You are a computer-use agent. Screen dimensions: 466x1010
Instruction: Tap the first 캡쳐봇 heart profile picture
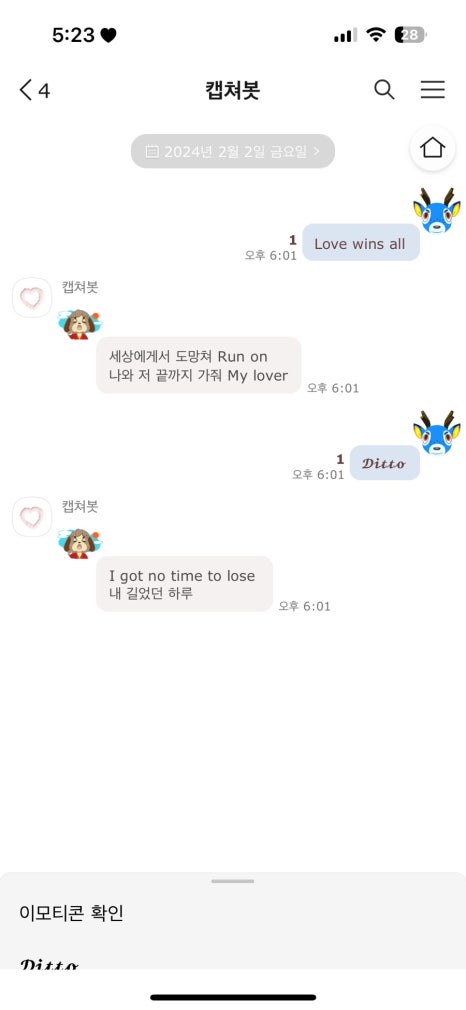pos(32,298)
